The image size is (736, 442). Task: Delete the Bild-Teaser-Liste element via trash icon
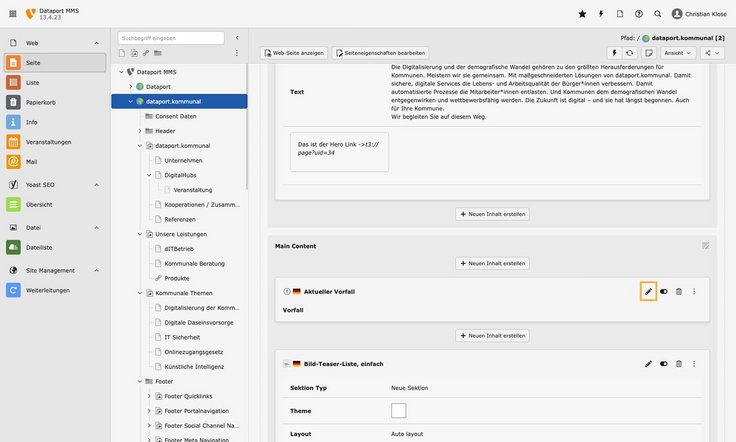(679, 364)
